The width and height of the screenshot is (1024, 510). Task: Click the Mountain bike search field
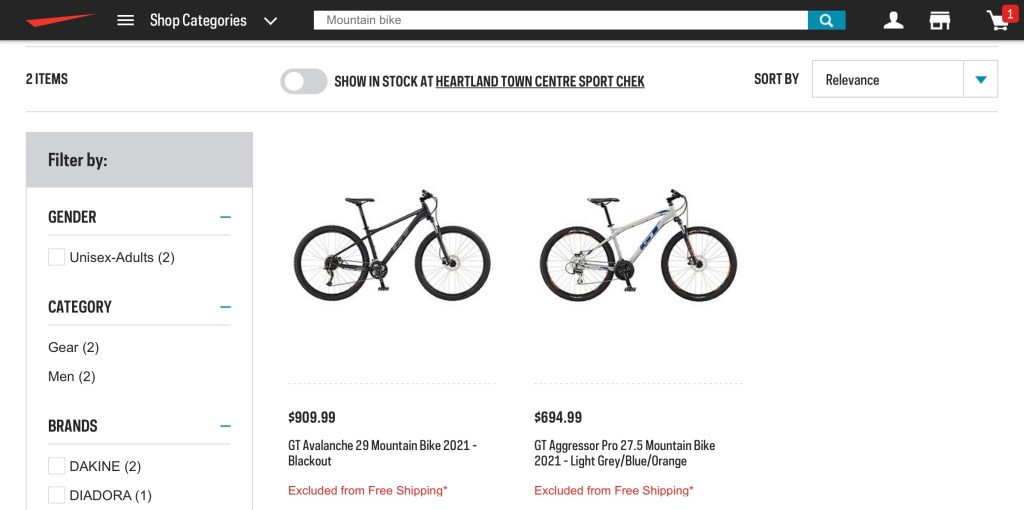(x=560, y=20)
